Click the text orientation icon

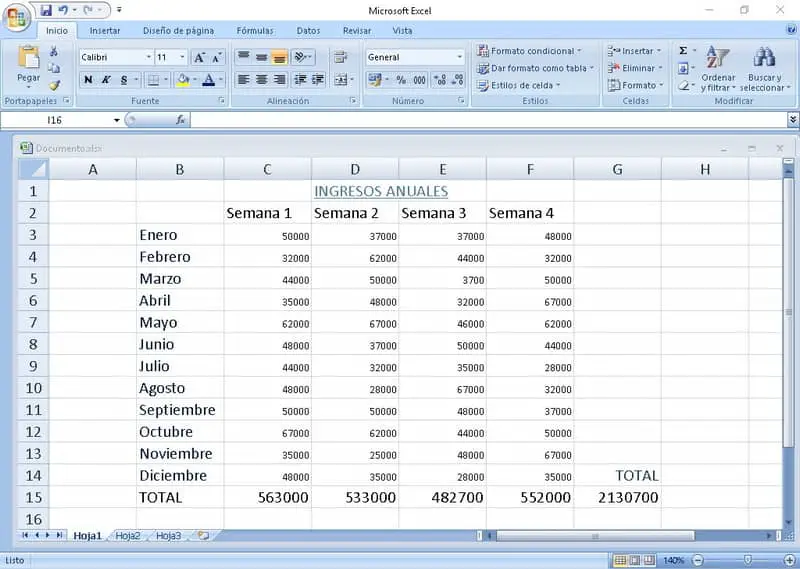point(301,57)
